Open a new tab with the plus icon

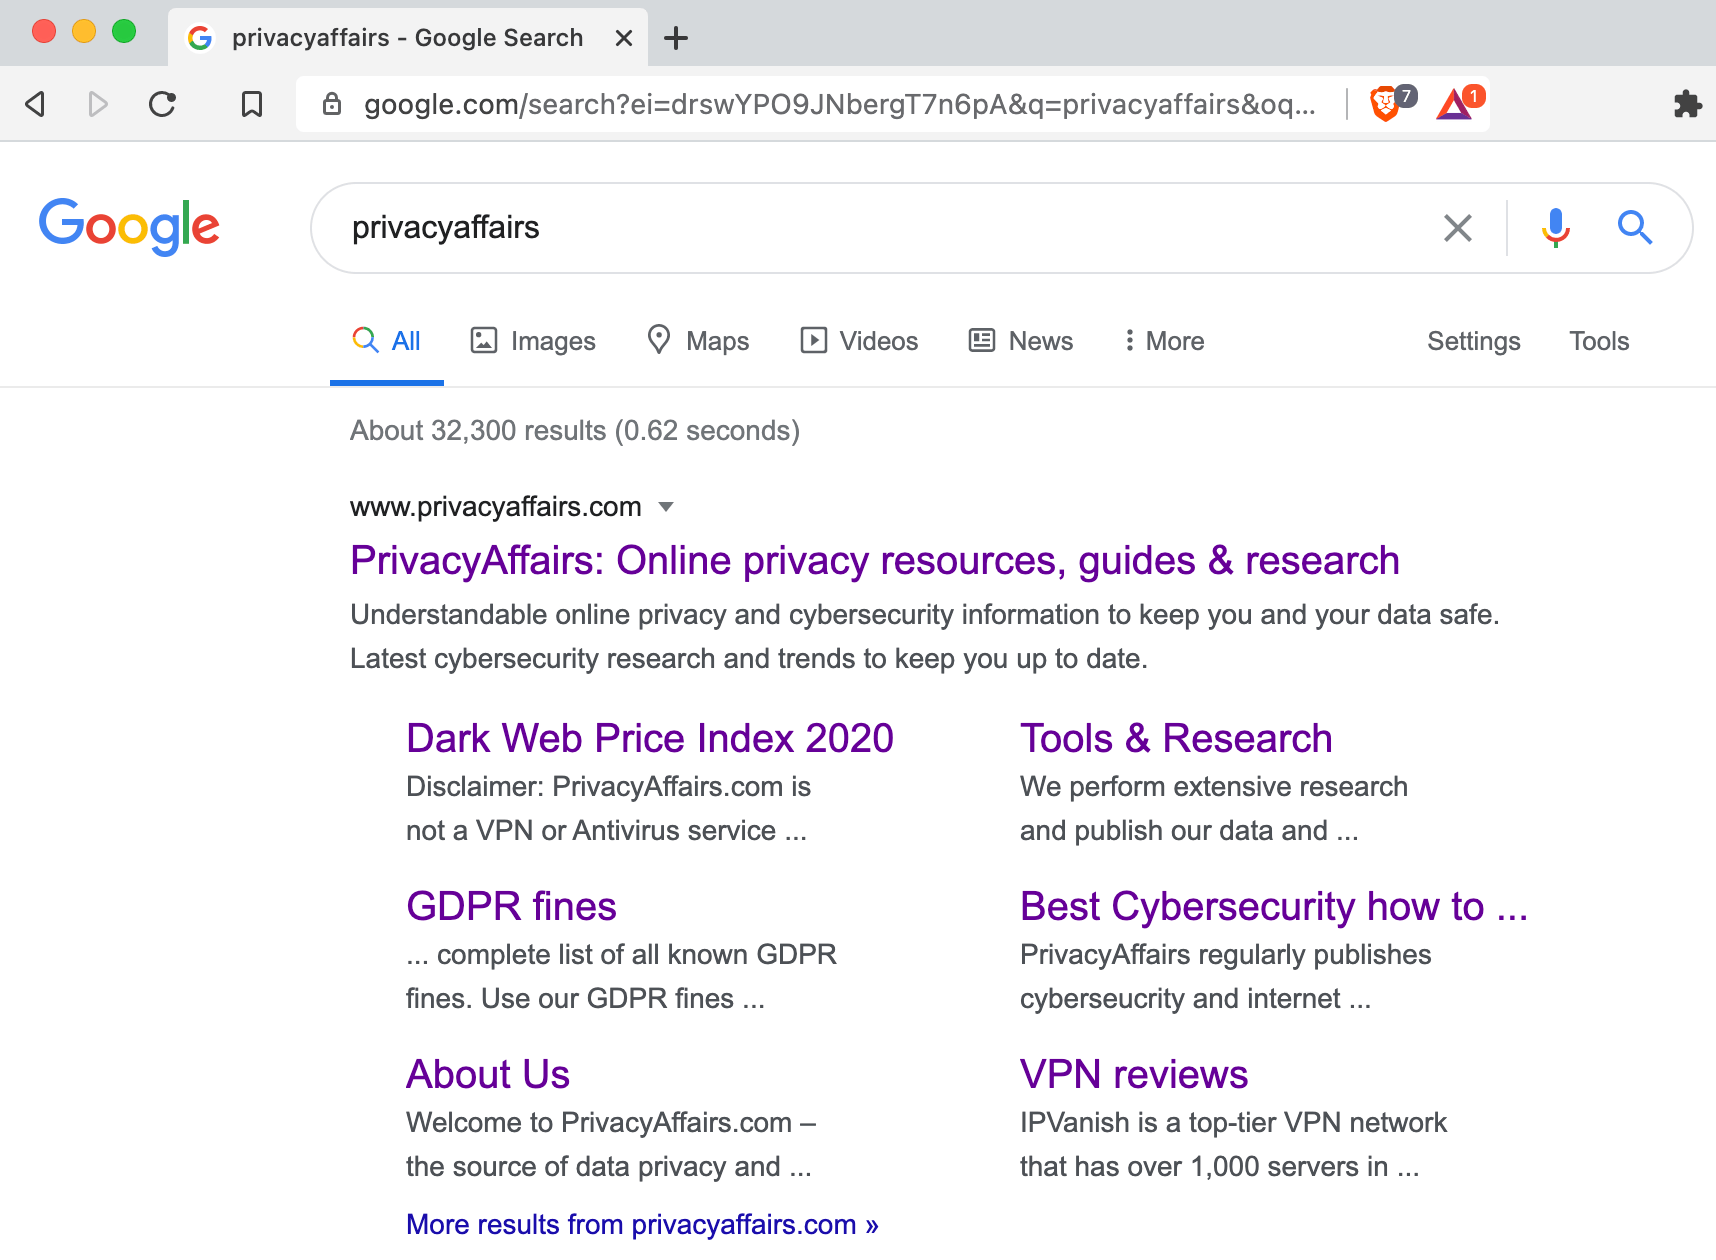[676, 38]
